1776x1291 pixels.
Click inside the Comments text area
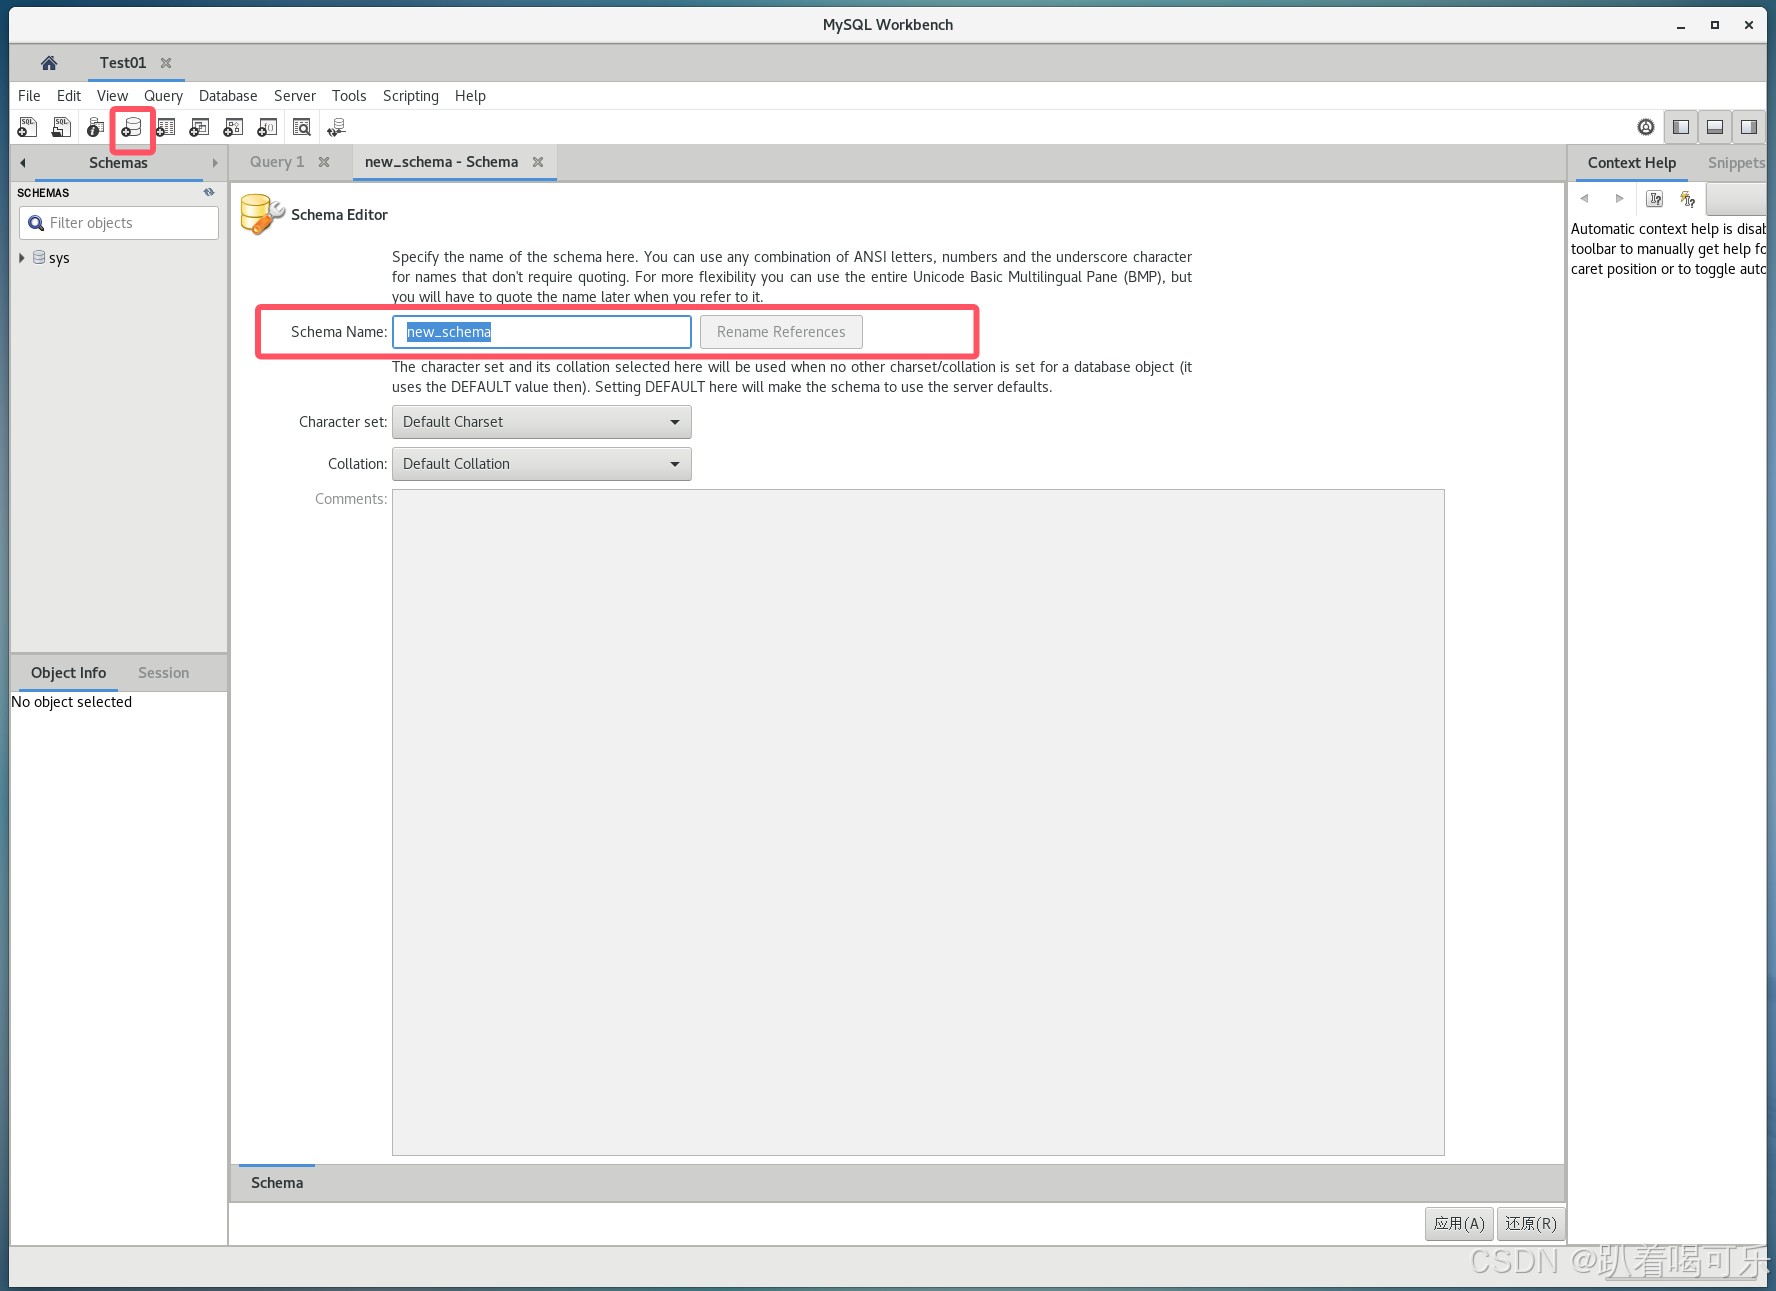click(918, 822)
